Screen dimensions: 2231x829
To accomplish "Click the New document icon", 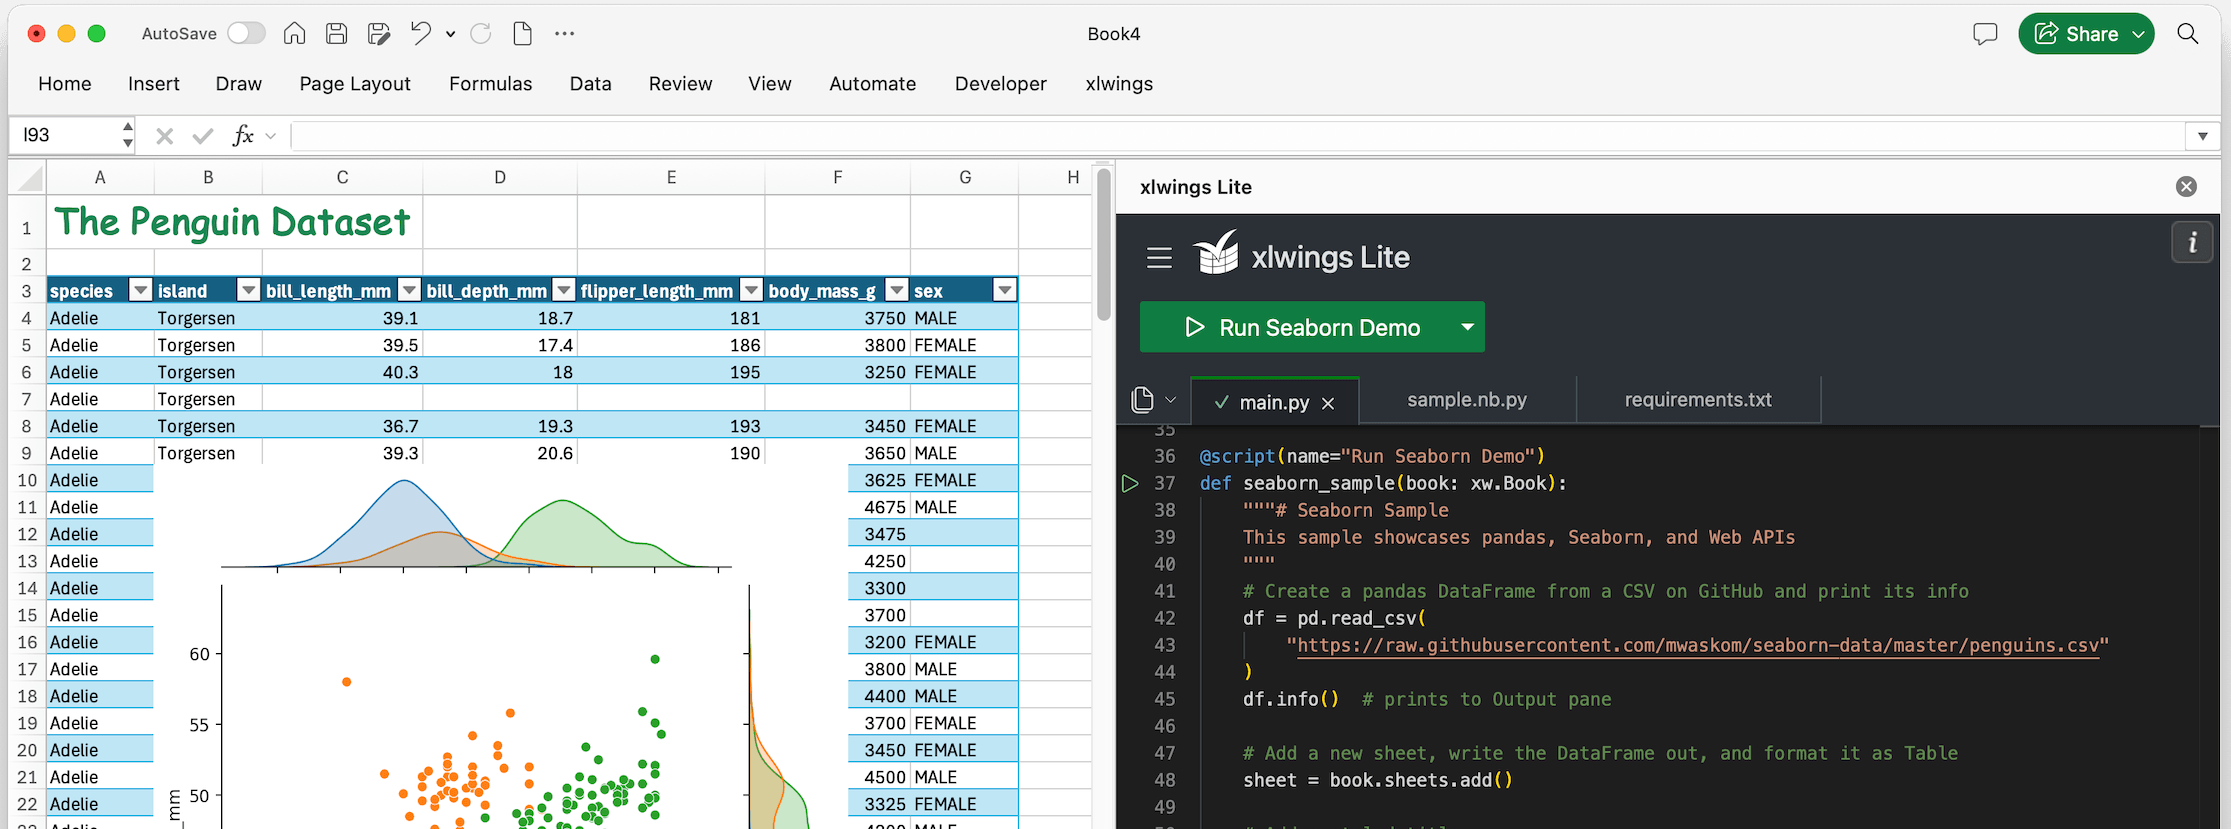I will [522, 33].
